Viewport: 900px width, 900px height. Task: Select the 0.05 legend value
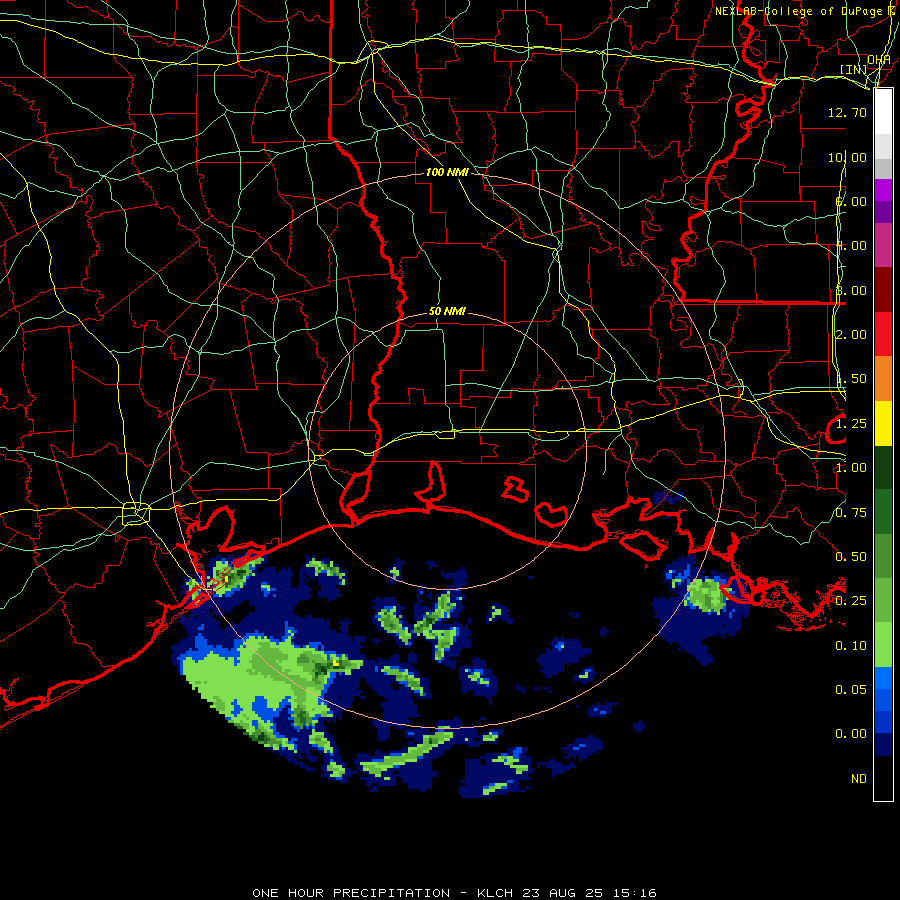[x=851, y=690]
